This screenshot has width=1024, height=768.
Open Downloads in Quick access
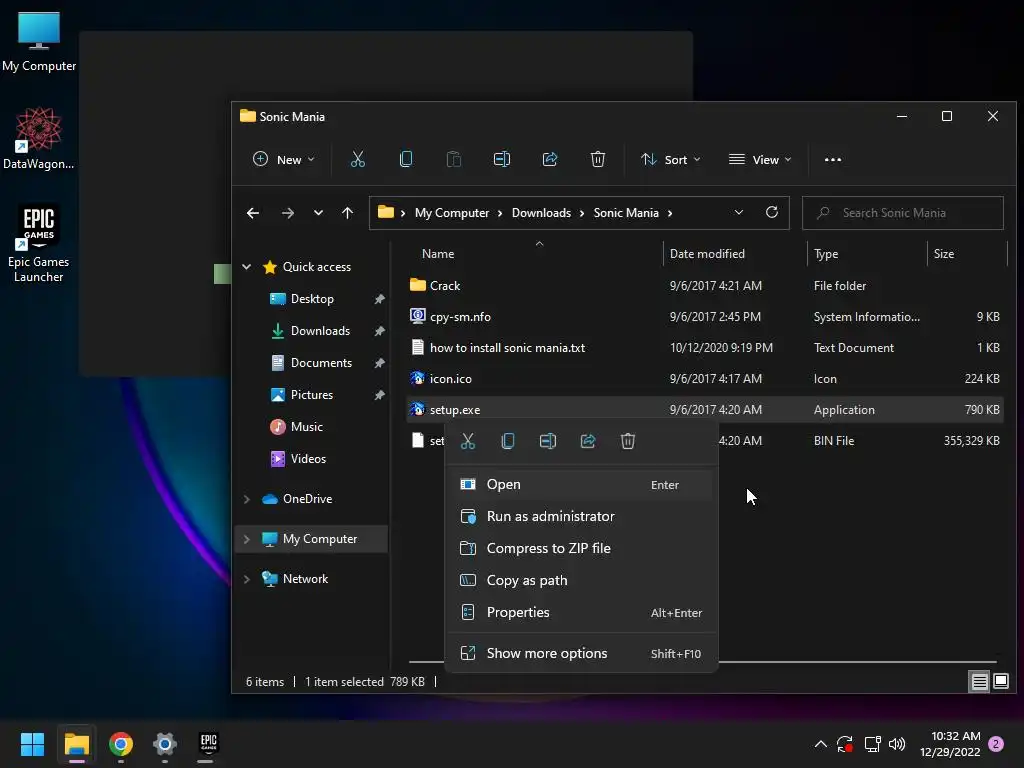[320, 331]
